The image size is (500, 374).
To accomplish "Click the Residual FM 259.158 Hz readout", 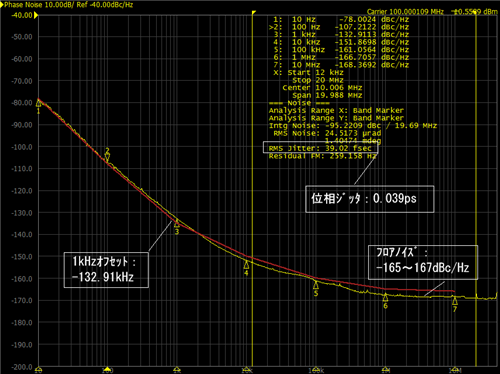I will click(x=322, y=156).
